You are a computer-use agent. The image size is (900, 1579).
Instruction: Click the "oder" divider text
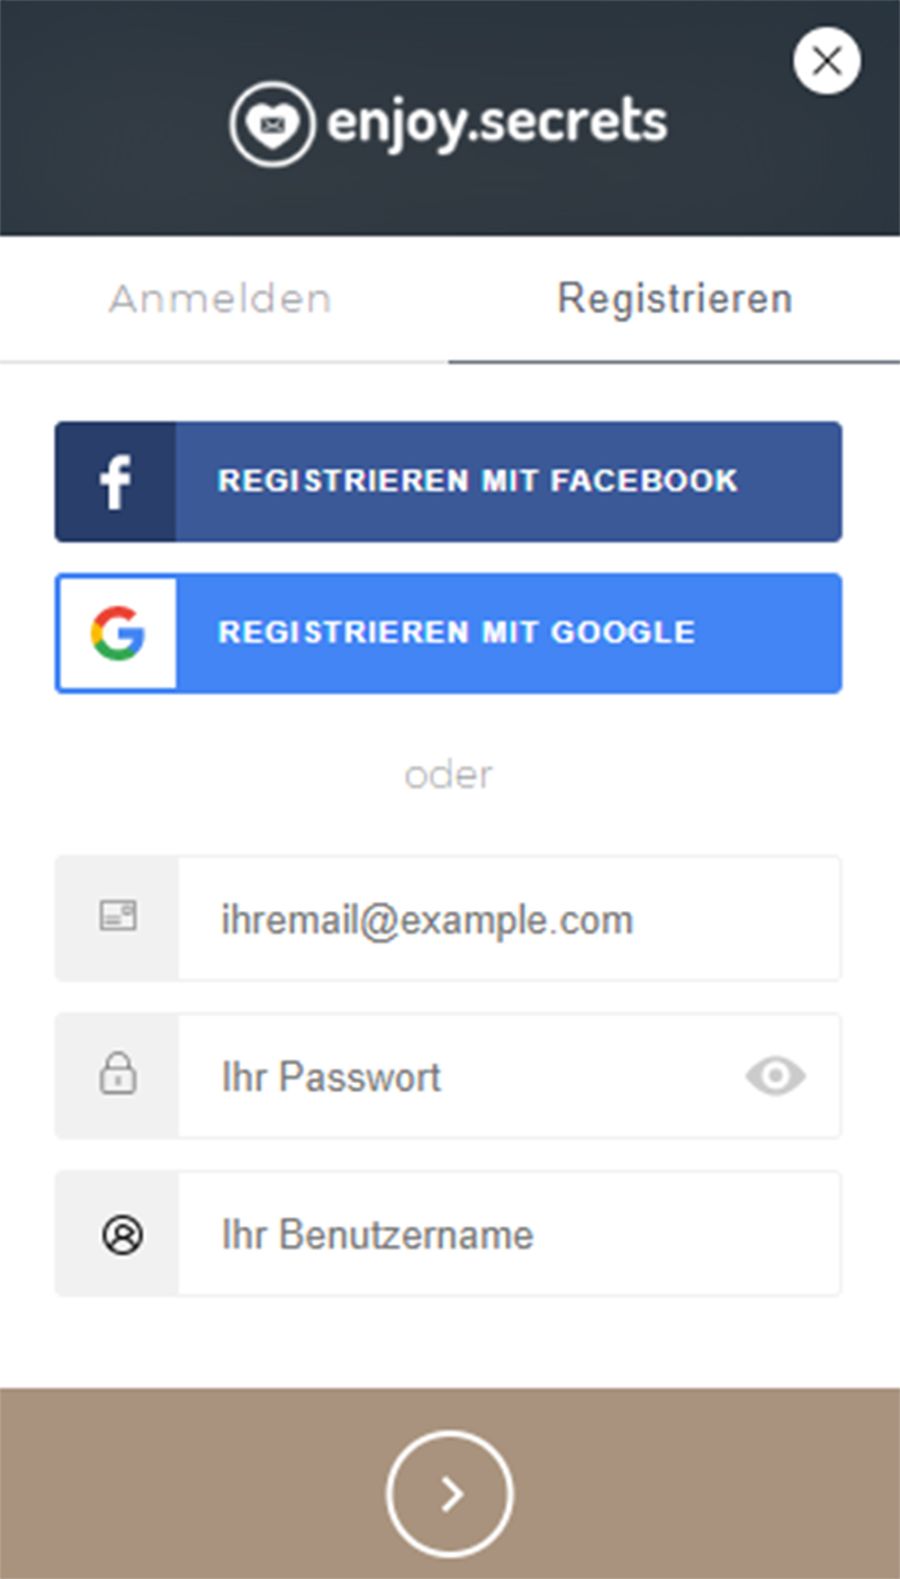pyautogui.click(x=448, y=775)
